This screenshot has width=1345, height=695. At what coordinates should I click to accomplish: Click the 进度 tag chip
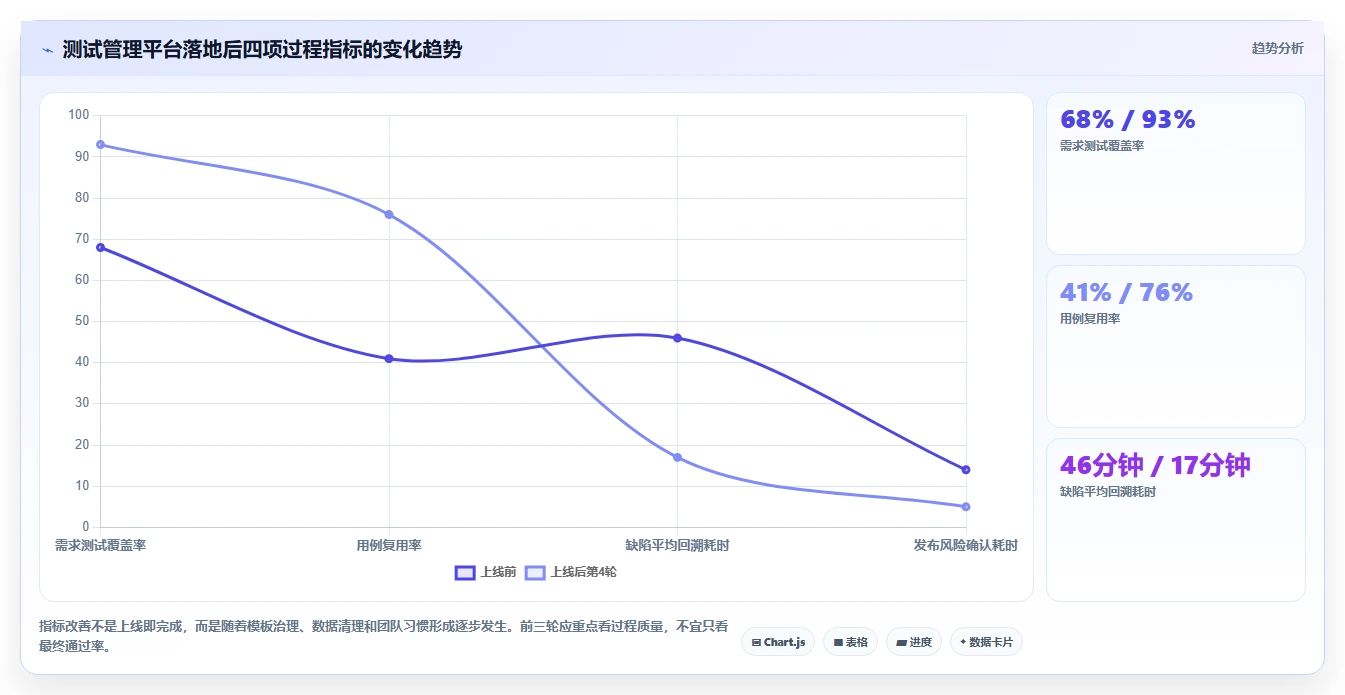(914, 642)
